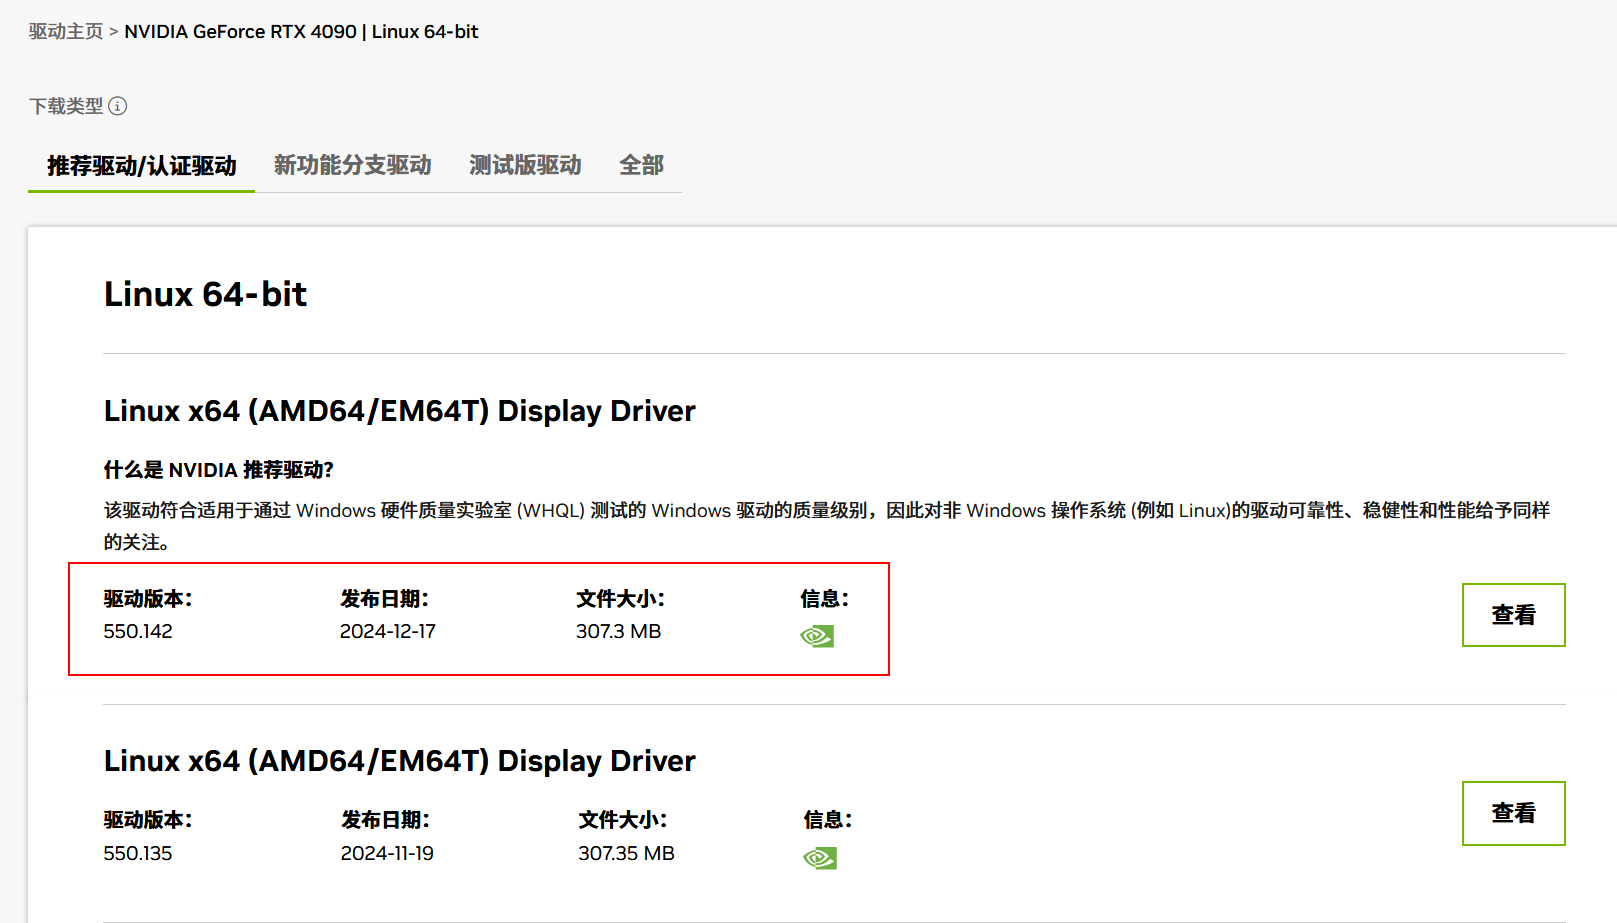Viewport: 1617px width, 923px height.
Task: Show the 全部 drivers tab
Action: (x=641, y=165)
